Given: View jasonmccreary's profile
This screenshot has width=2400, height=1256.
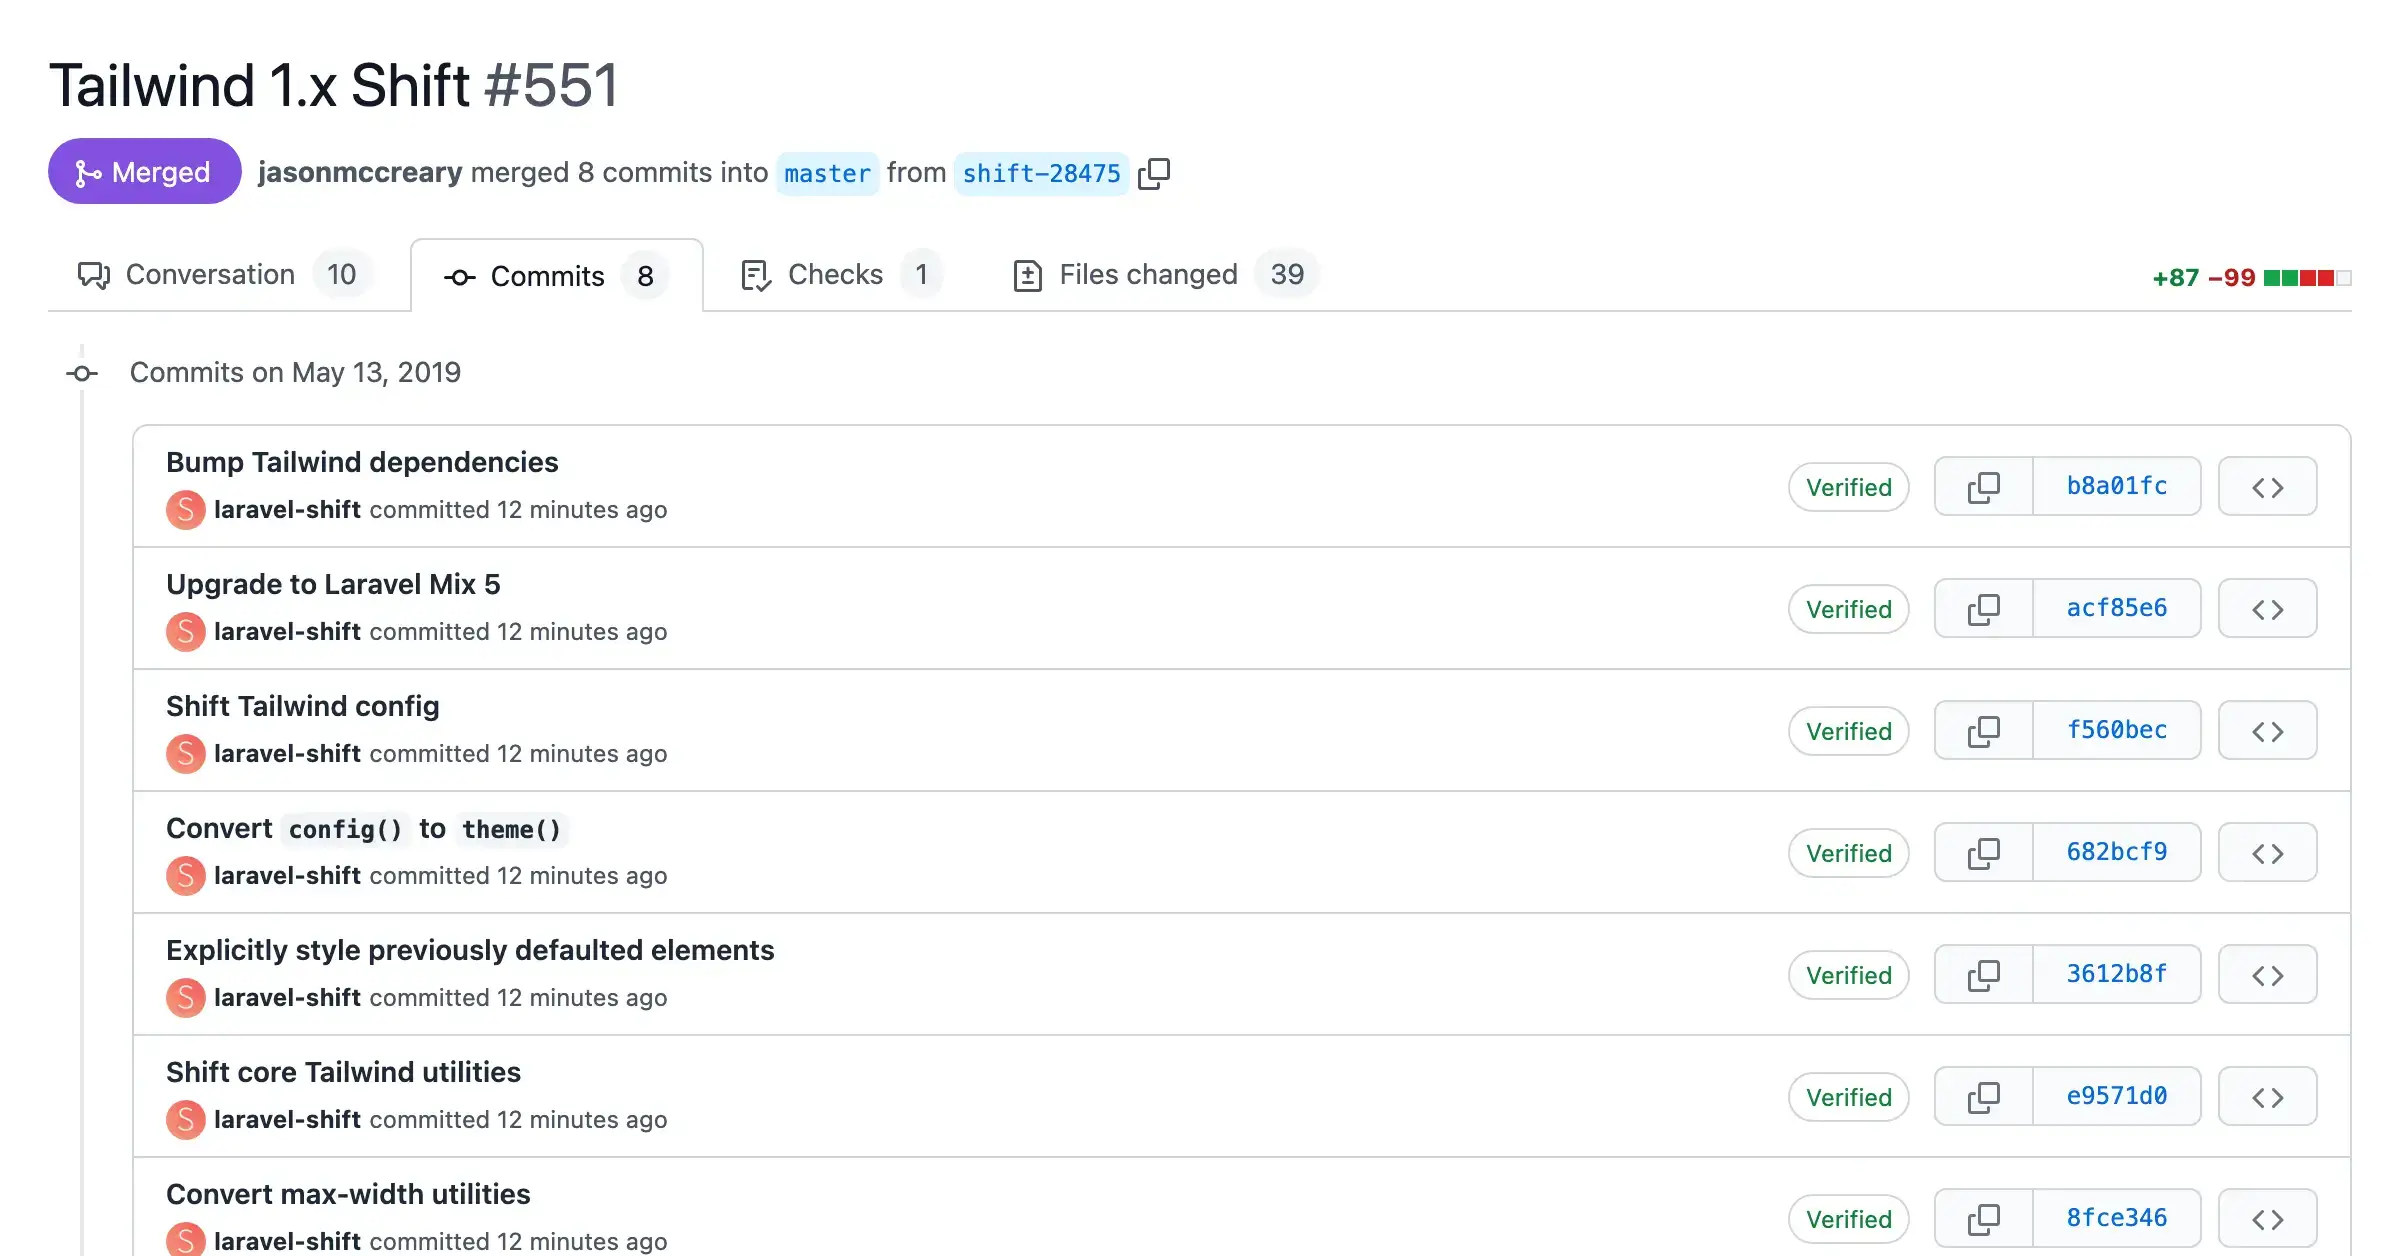Looking at the screenshot, I should pyautogui.click(x=360, y=172).
